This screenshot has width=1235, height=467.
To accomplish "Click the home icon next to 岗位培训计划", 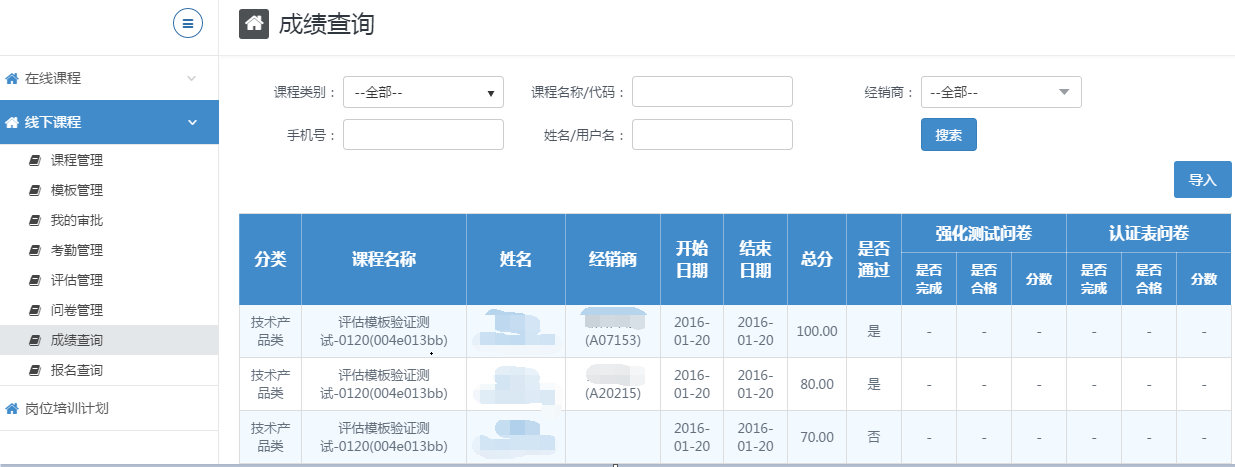I will point(12,408).
